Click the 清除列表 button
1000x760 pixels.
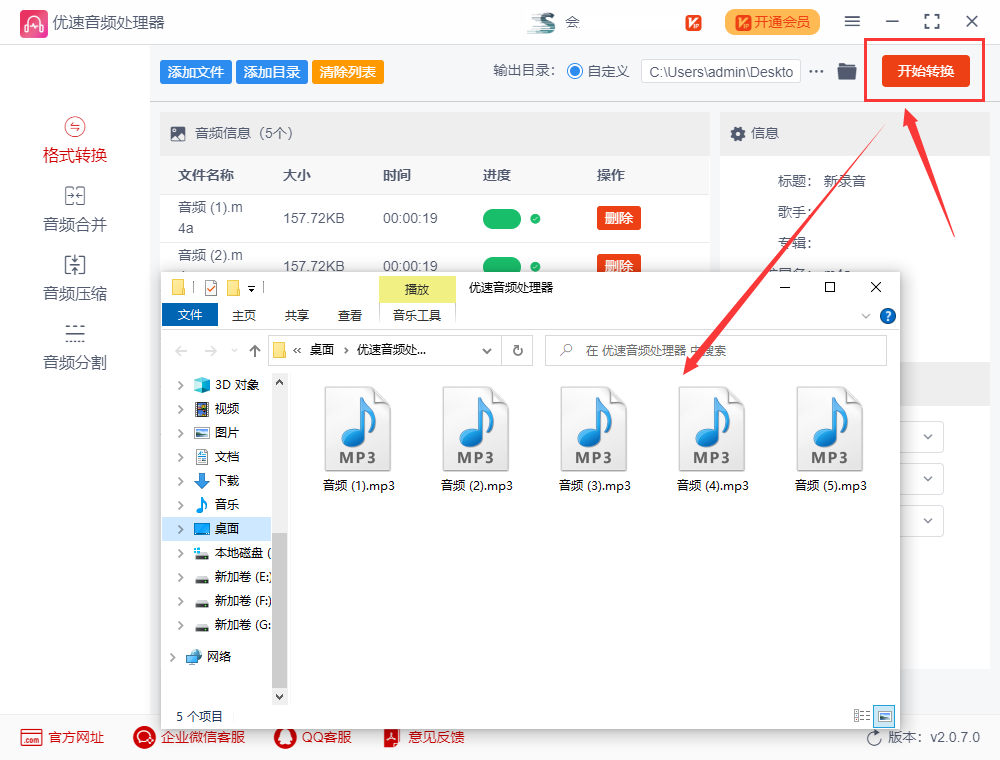(x=348, y=72)
